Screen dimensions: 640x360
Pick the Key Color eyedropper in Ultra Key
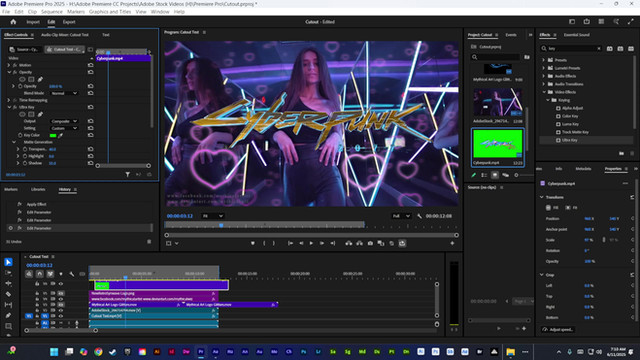click(x=60, y=135)
